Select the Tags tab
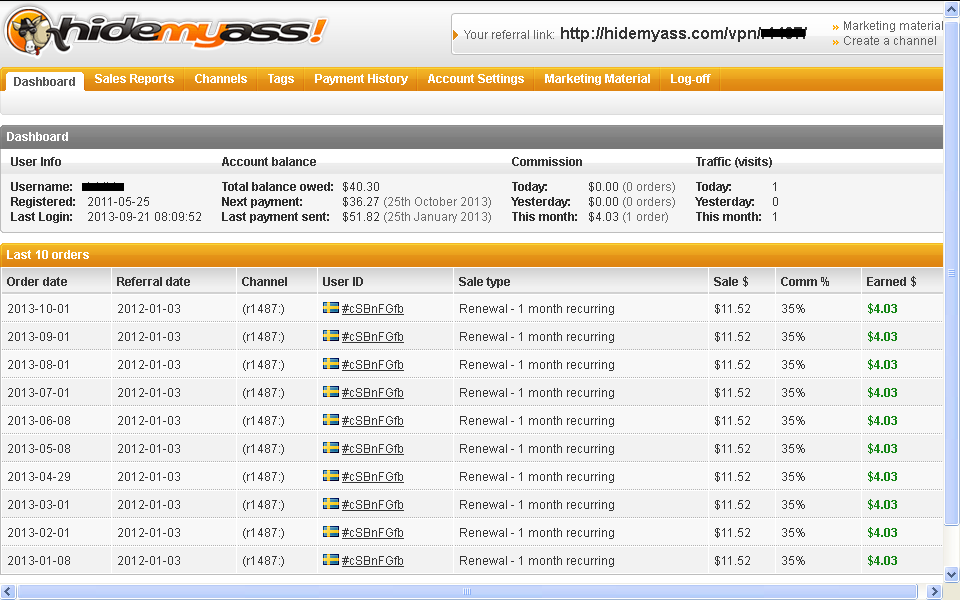Screen dimensions: 960x600 pos(280,78)
